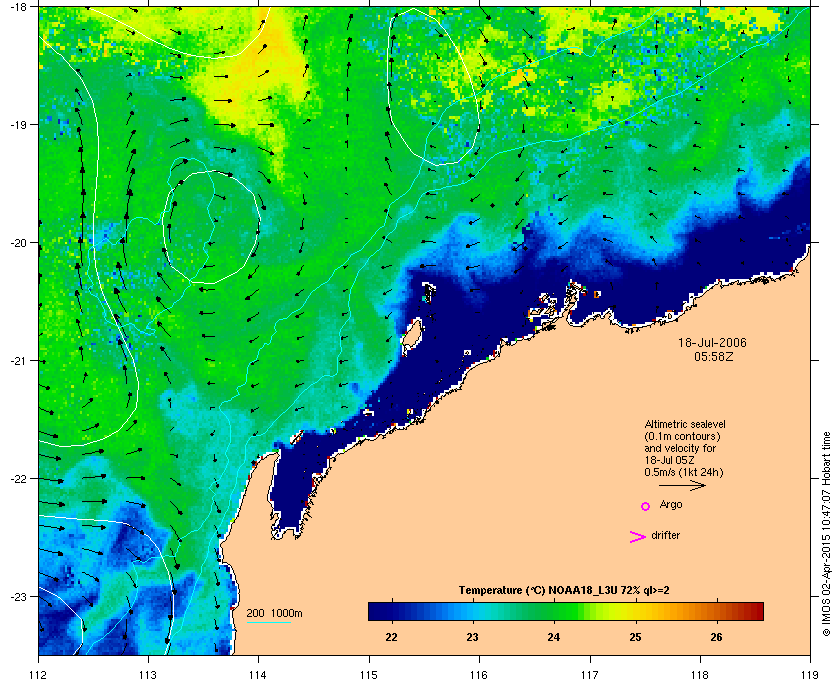Click the 'drifter' legend label
This screenshot has width=840, height=680.
tap(665, 535)
